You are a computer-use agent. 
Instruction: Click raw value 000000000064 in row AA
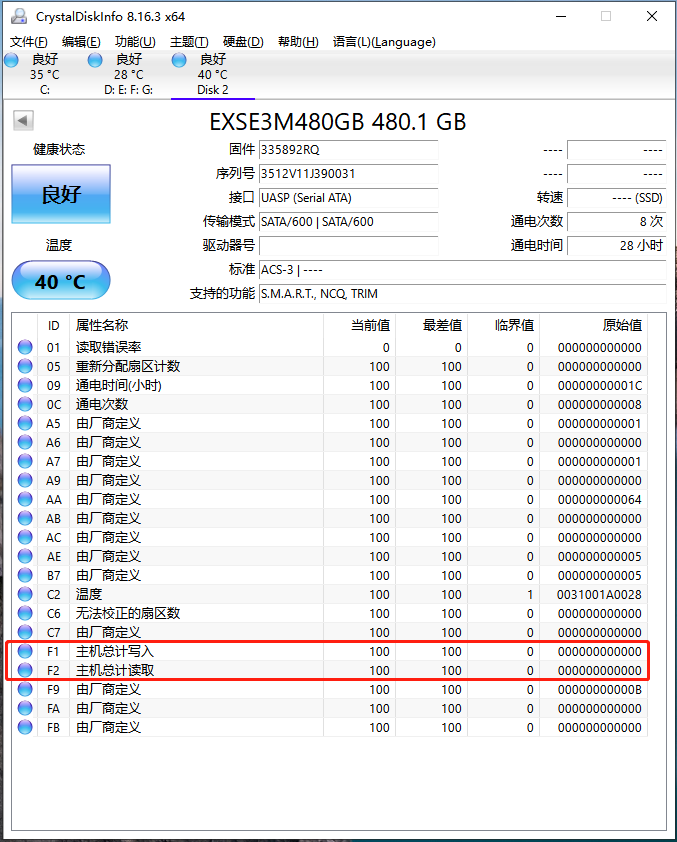599,499
